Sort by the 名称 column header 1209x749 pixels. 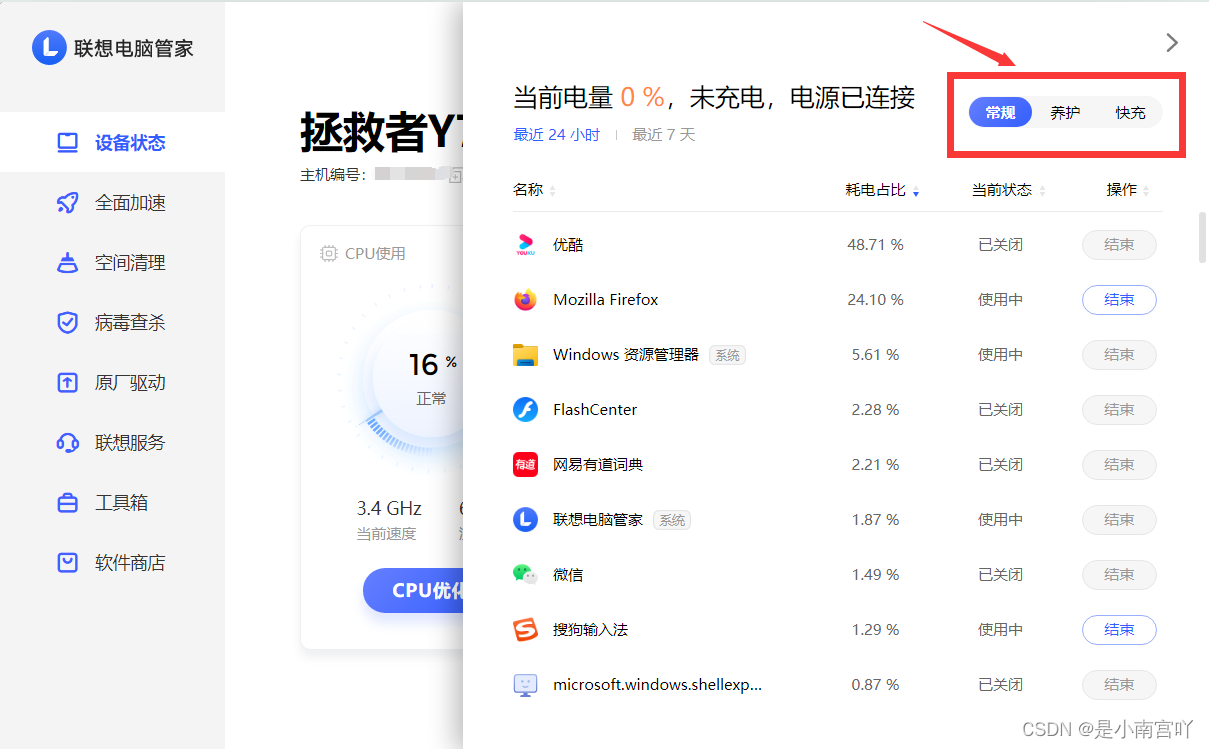535,190
